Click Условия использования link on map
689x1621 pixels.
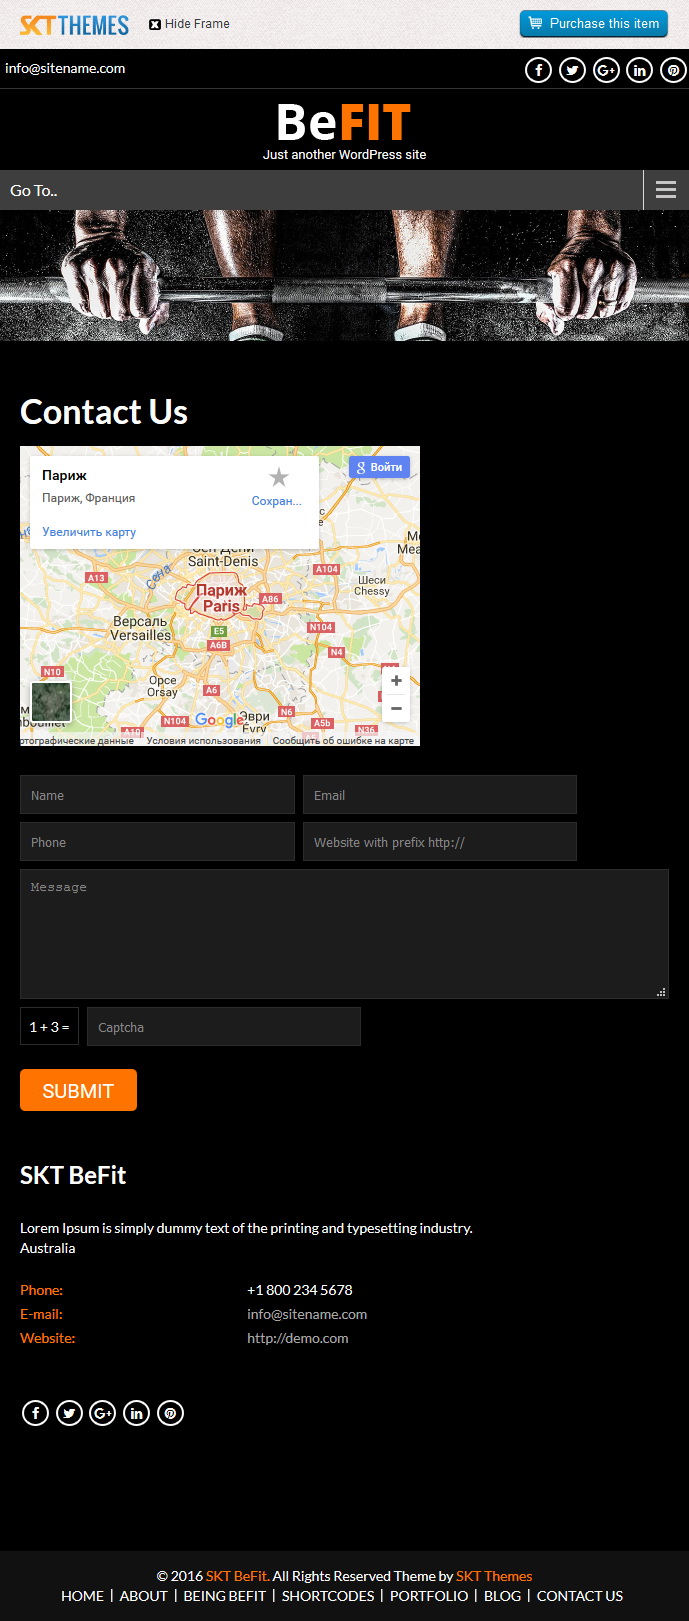tap(203, 741)
